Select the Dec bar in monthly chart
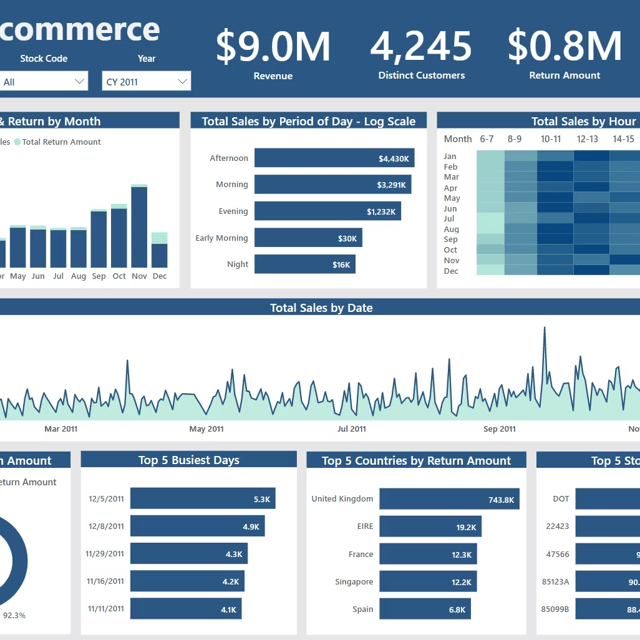 159,250
